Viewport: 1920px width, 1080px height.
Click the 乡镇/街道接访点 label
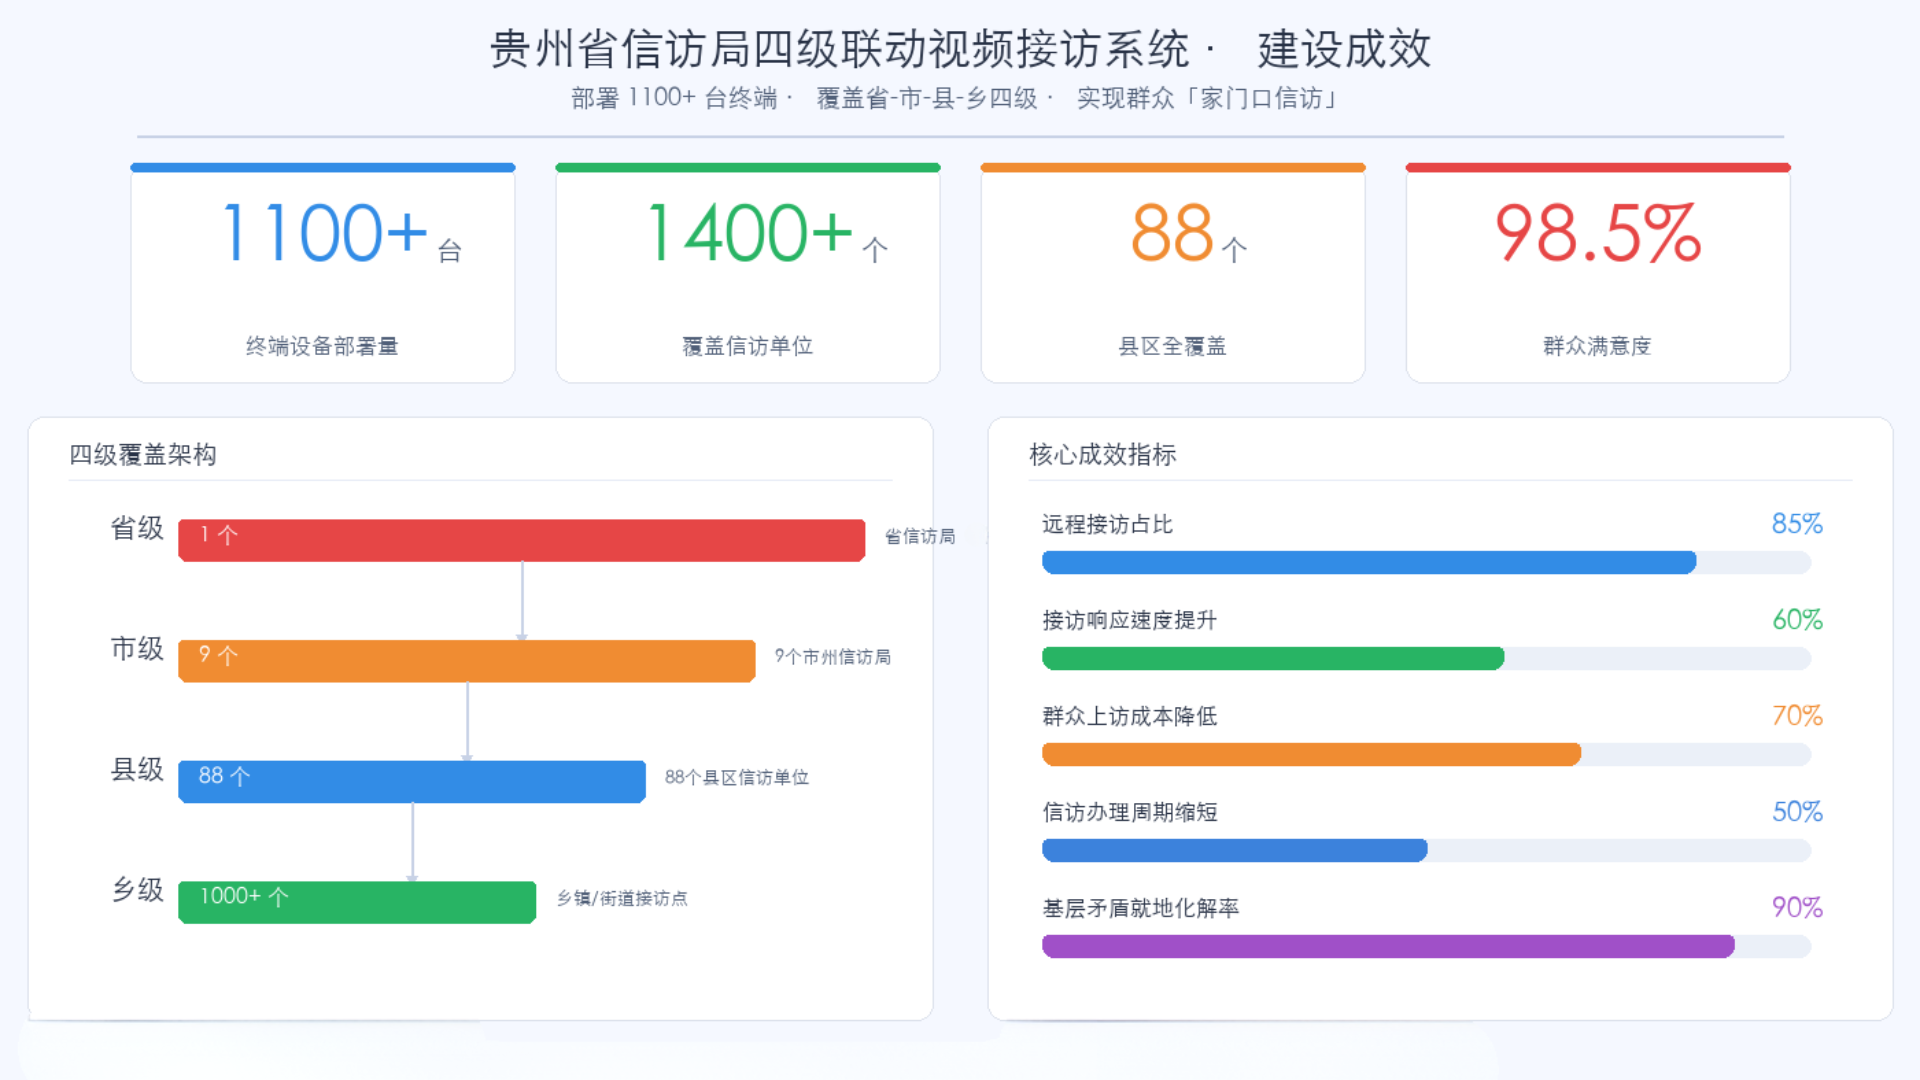coord(622,898)
